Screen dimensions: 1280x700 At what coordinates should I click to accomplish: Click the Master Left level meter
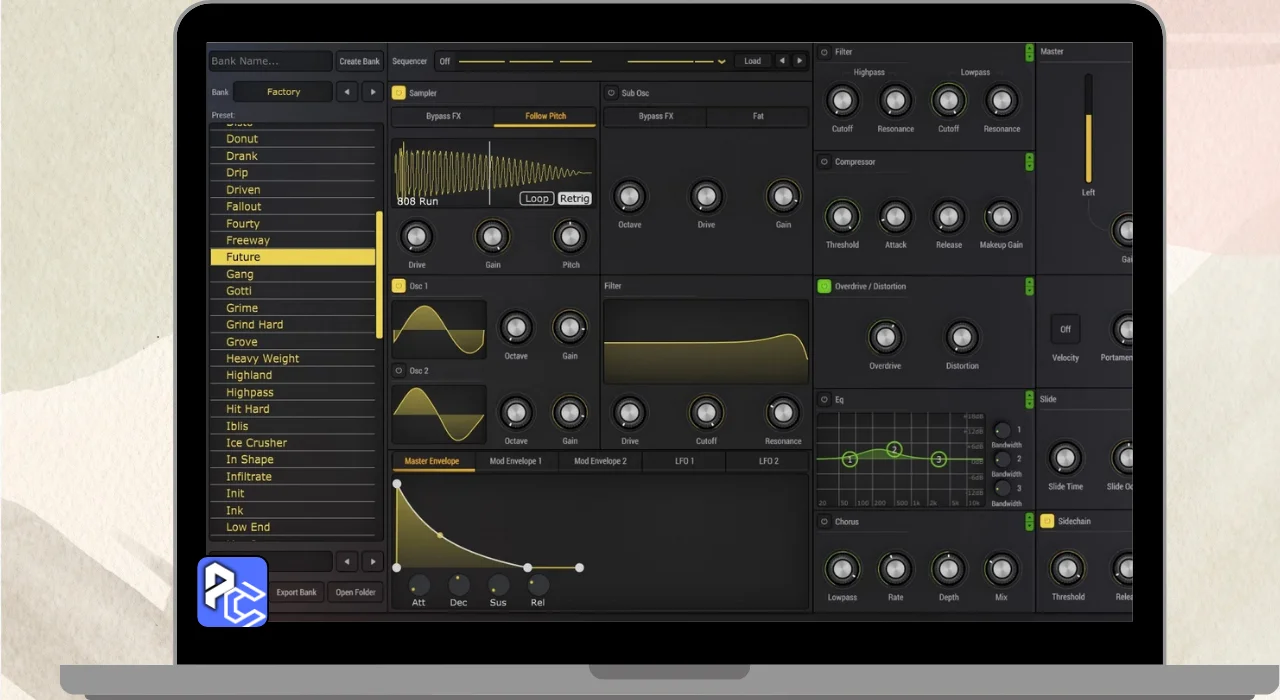1088,128
